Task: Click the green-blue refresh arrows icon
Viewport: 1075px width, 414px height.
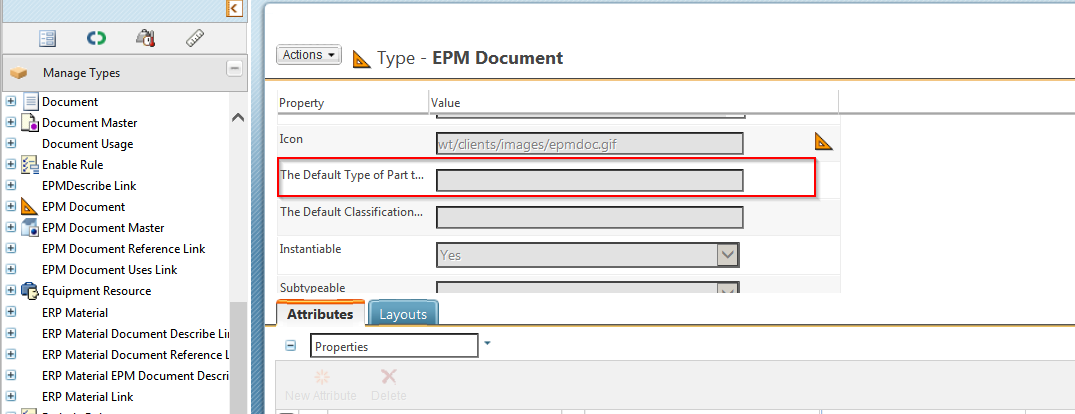Action: [96, 38]
